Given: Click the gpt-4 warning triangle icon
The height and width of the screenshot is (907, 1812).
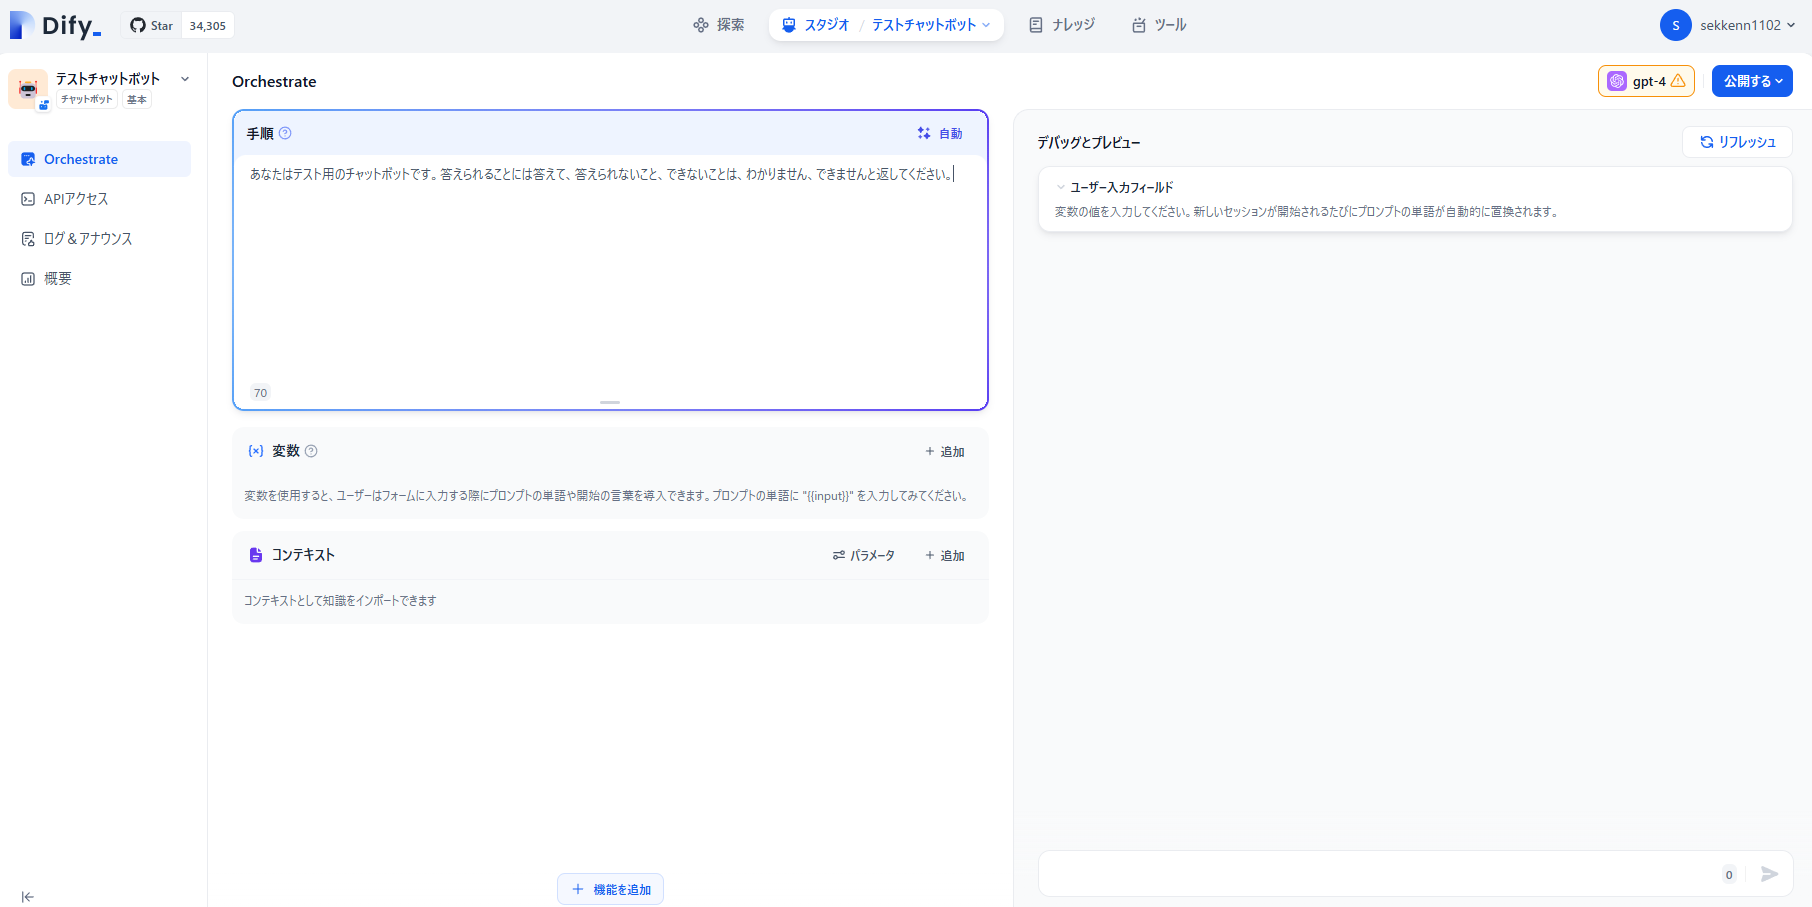Looking at the screenshot, I should pyautogui.click(x=1678, y=81).
